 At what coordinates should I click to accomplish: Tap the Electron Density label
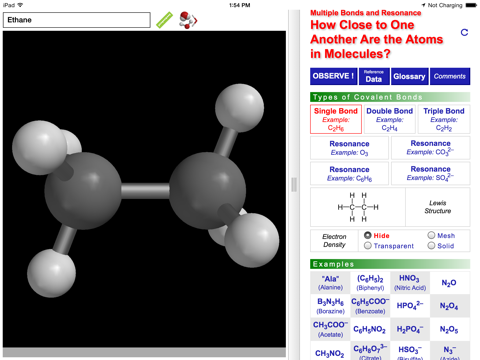pyautogui.click(x=334, y=240)
